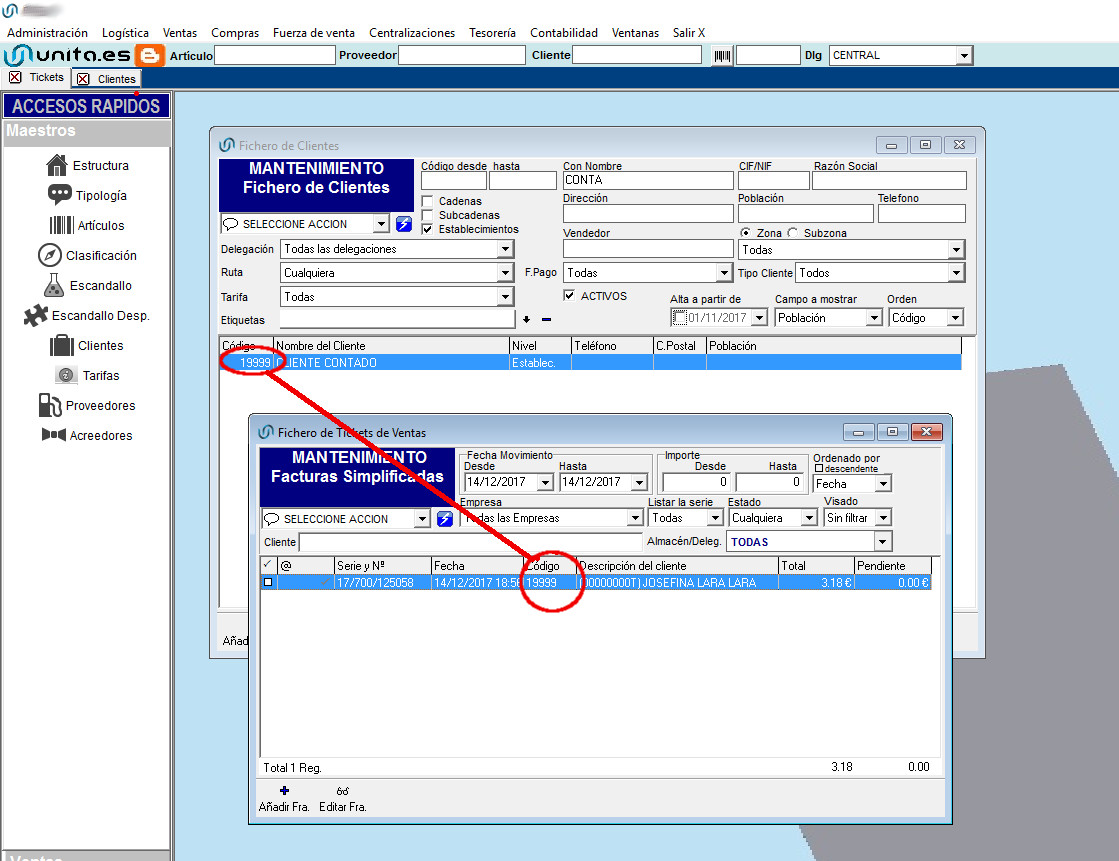This screenshot has width=1119, height=861.
Task: Uncheck the Establecimientos checkbox
Action: pyautogui.click(x=427, y=229)
